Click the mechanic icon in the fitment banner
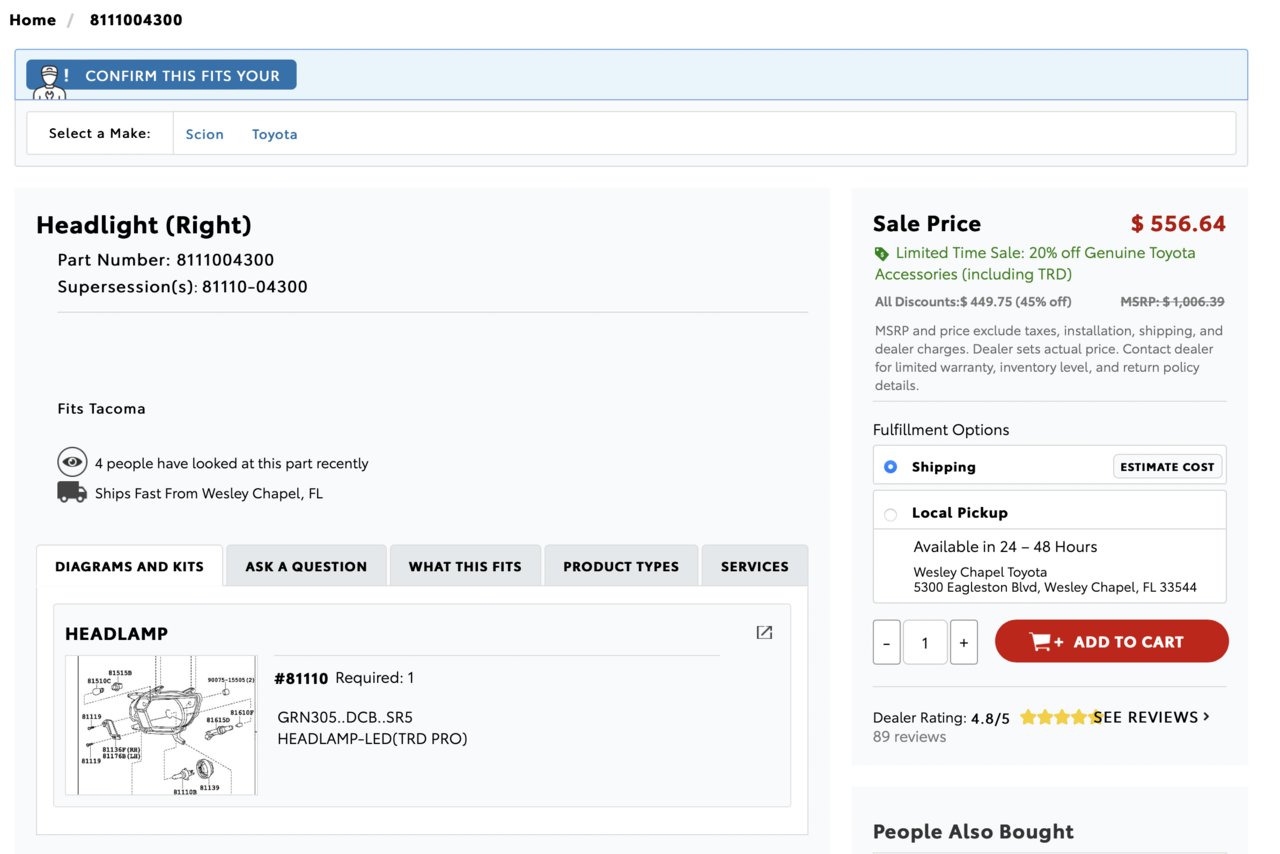This screenshot has width=1280, height=854. coord(49,81)
